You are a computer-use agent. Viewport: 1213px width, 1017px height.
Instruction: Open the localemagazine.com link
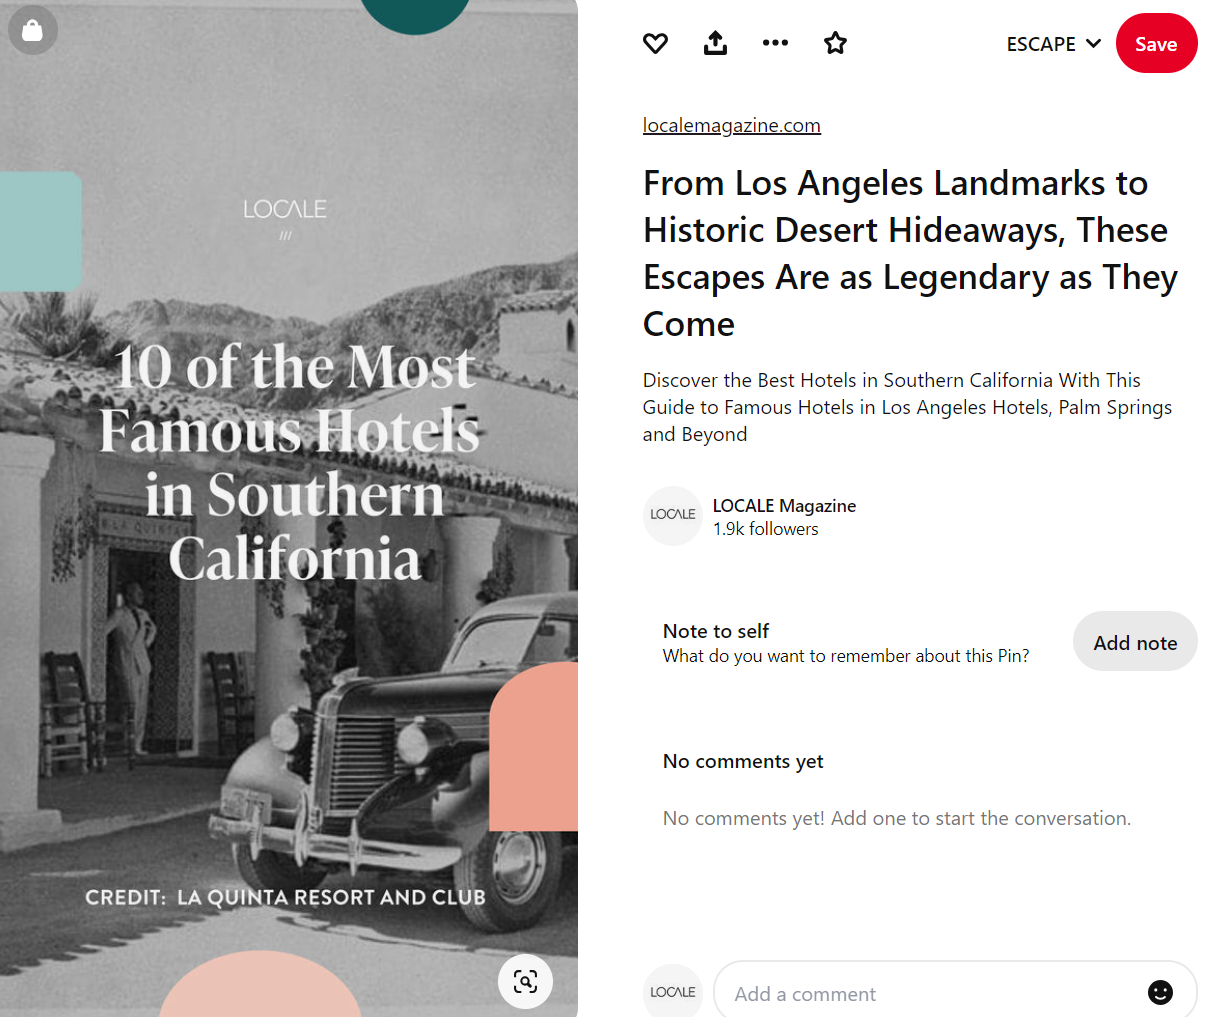[731, 125]
